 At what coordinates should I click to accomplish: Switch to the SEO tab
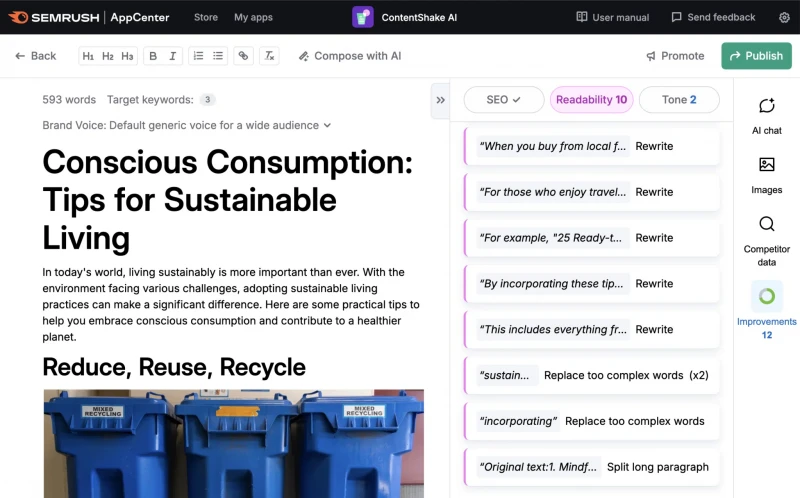pos(504,100)
